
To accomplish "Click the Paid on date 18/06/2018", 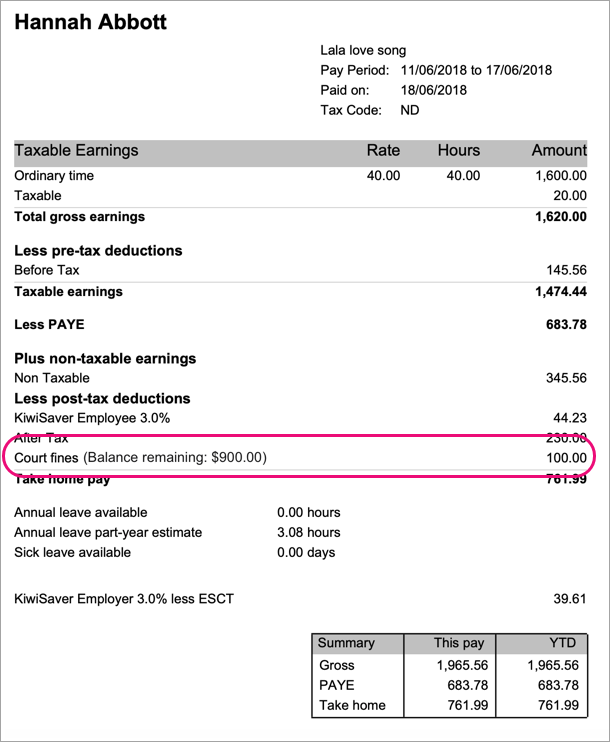I will pos(433,90).
